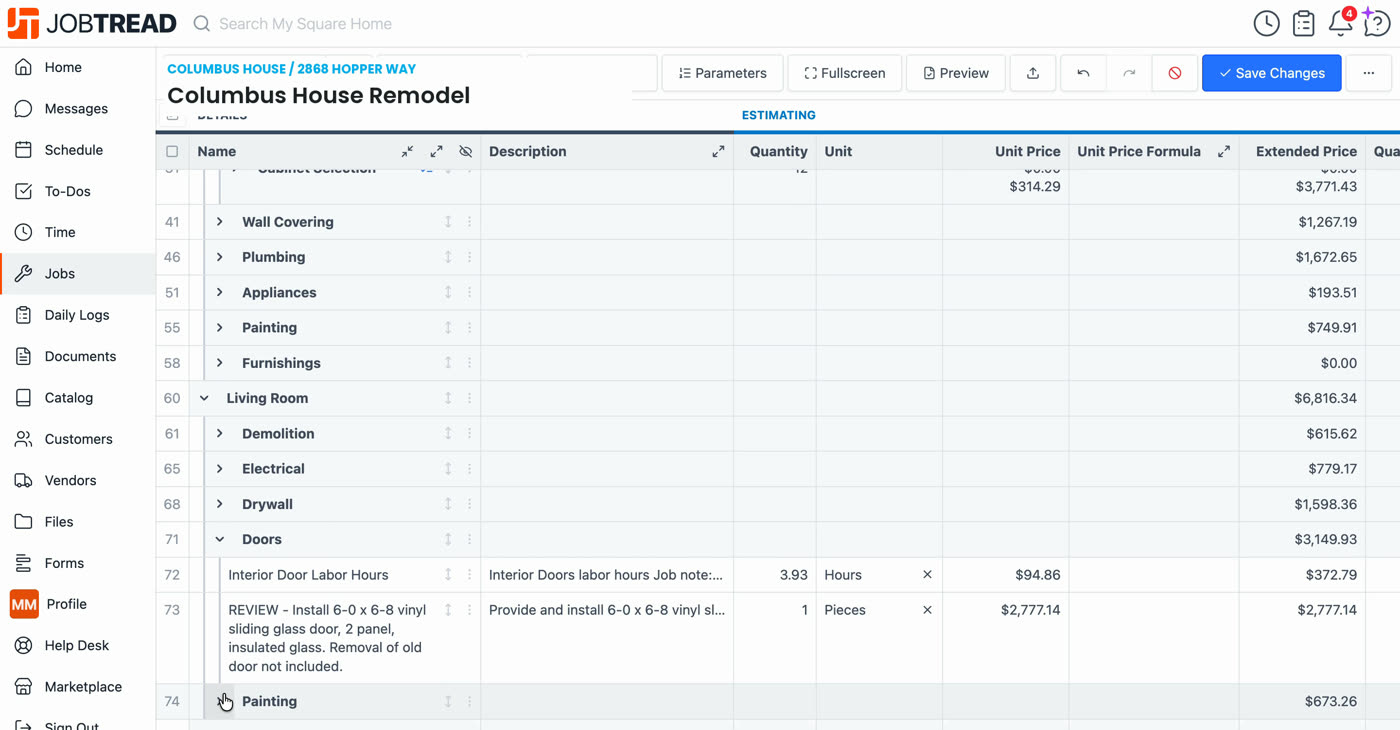Open Daily Logs in sidebar
This screenshot has height=730, width=1400.
[78, 315]
